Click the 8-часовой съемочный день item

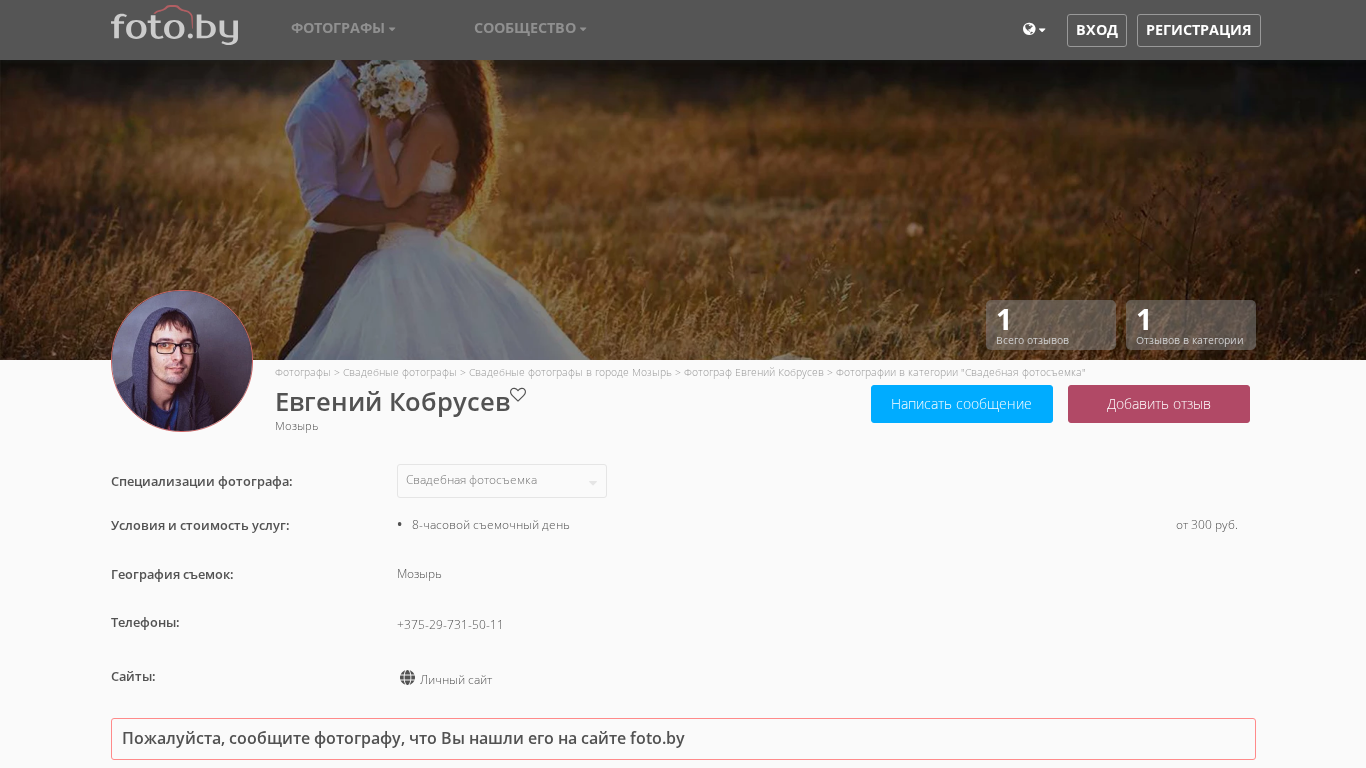point(491,525)
